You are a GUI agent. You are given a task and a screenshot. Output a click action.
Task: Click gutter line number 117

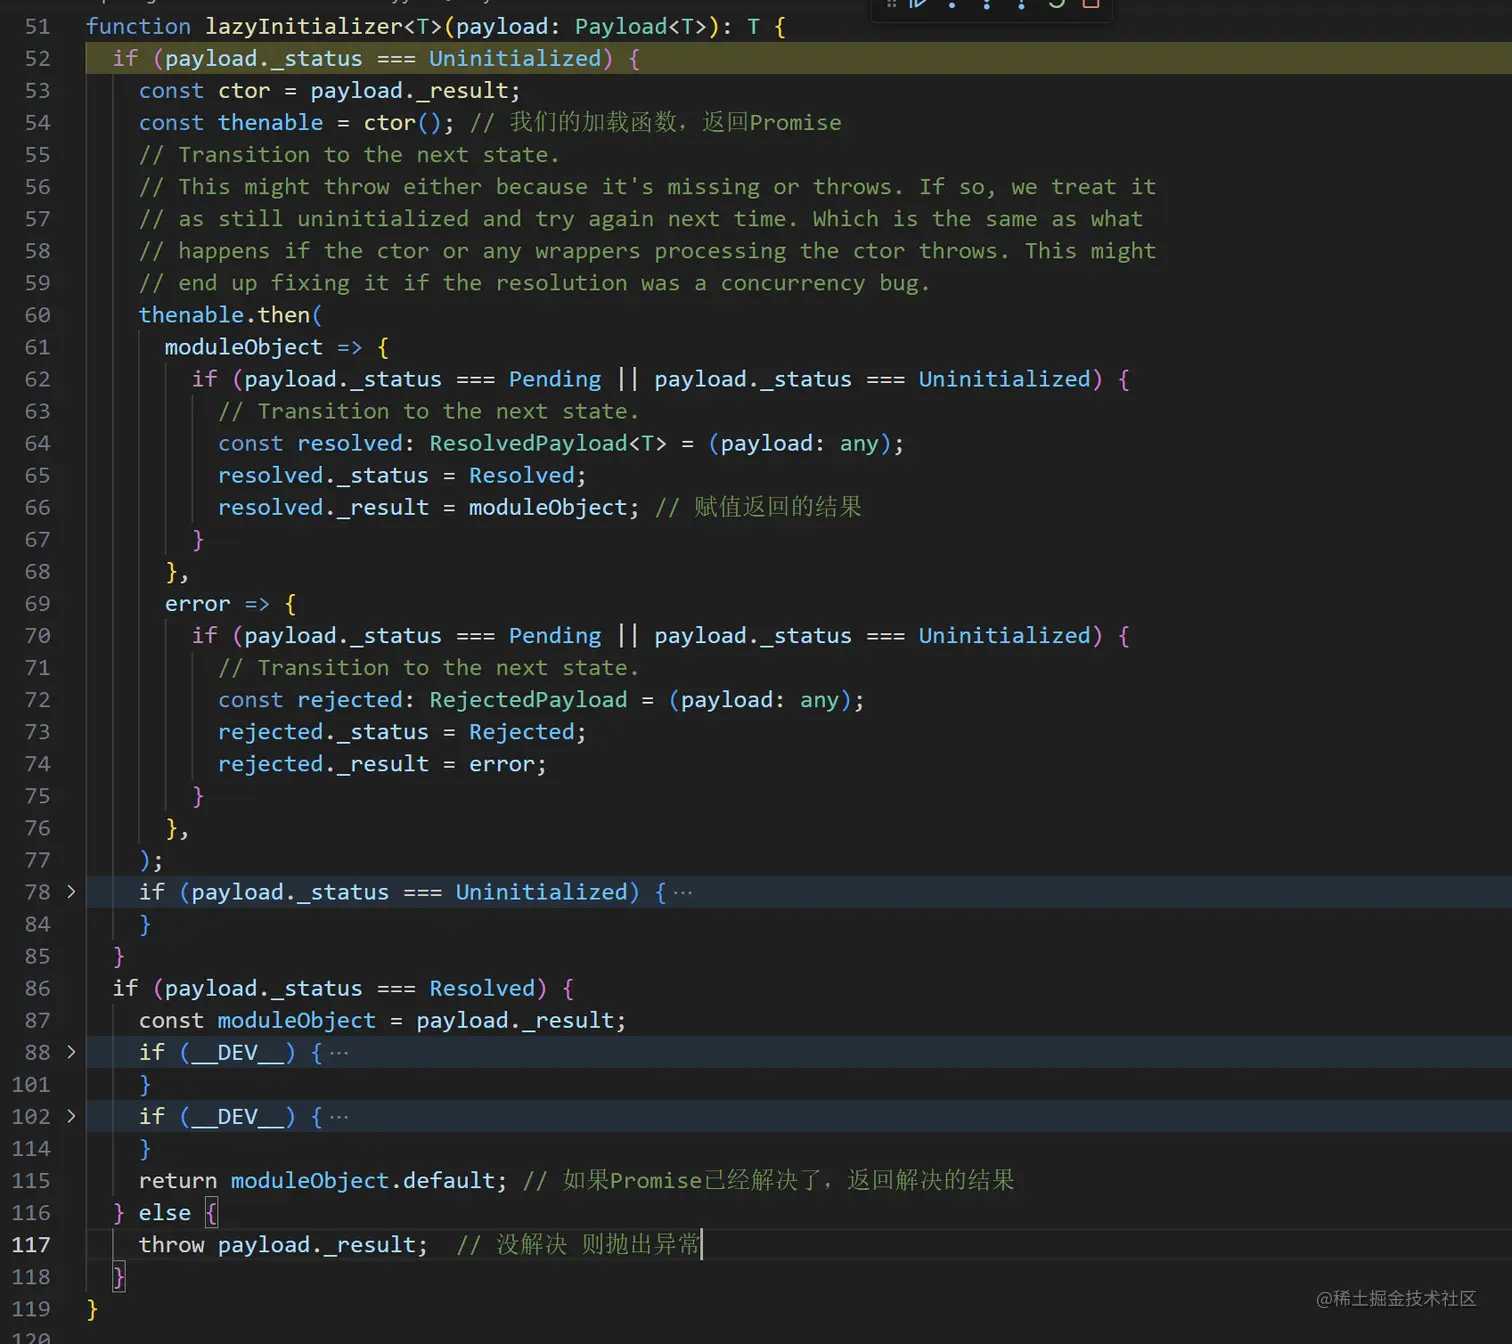pyautogui.click(x=30, y=1245)
